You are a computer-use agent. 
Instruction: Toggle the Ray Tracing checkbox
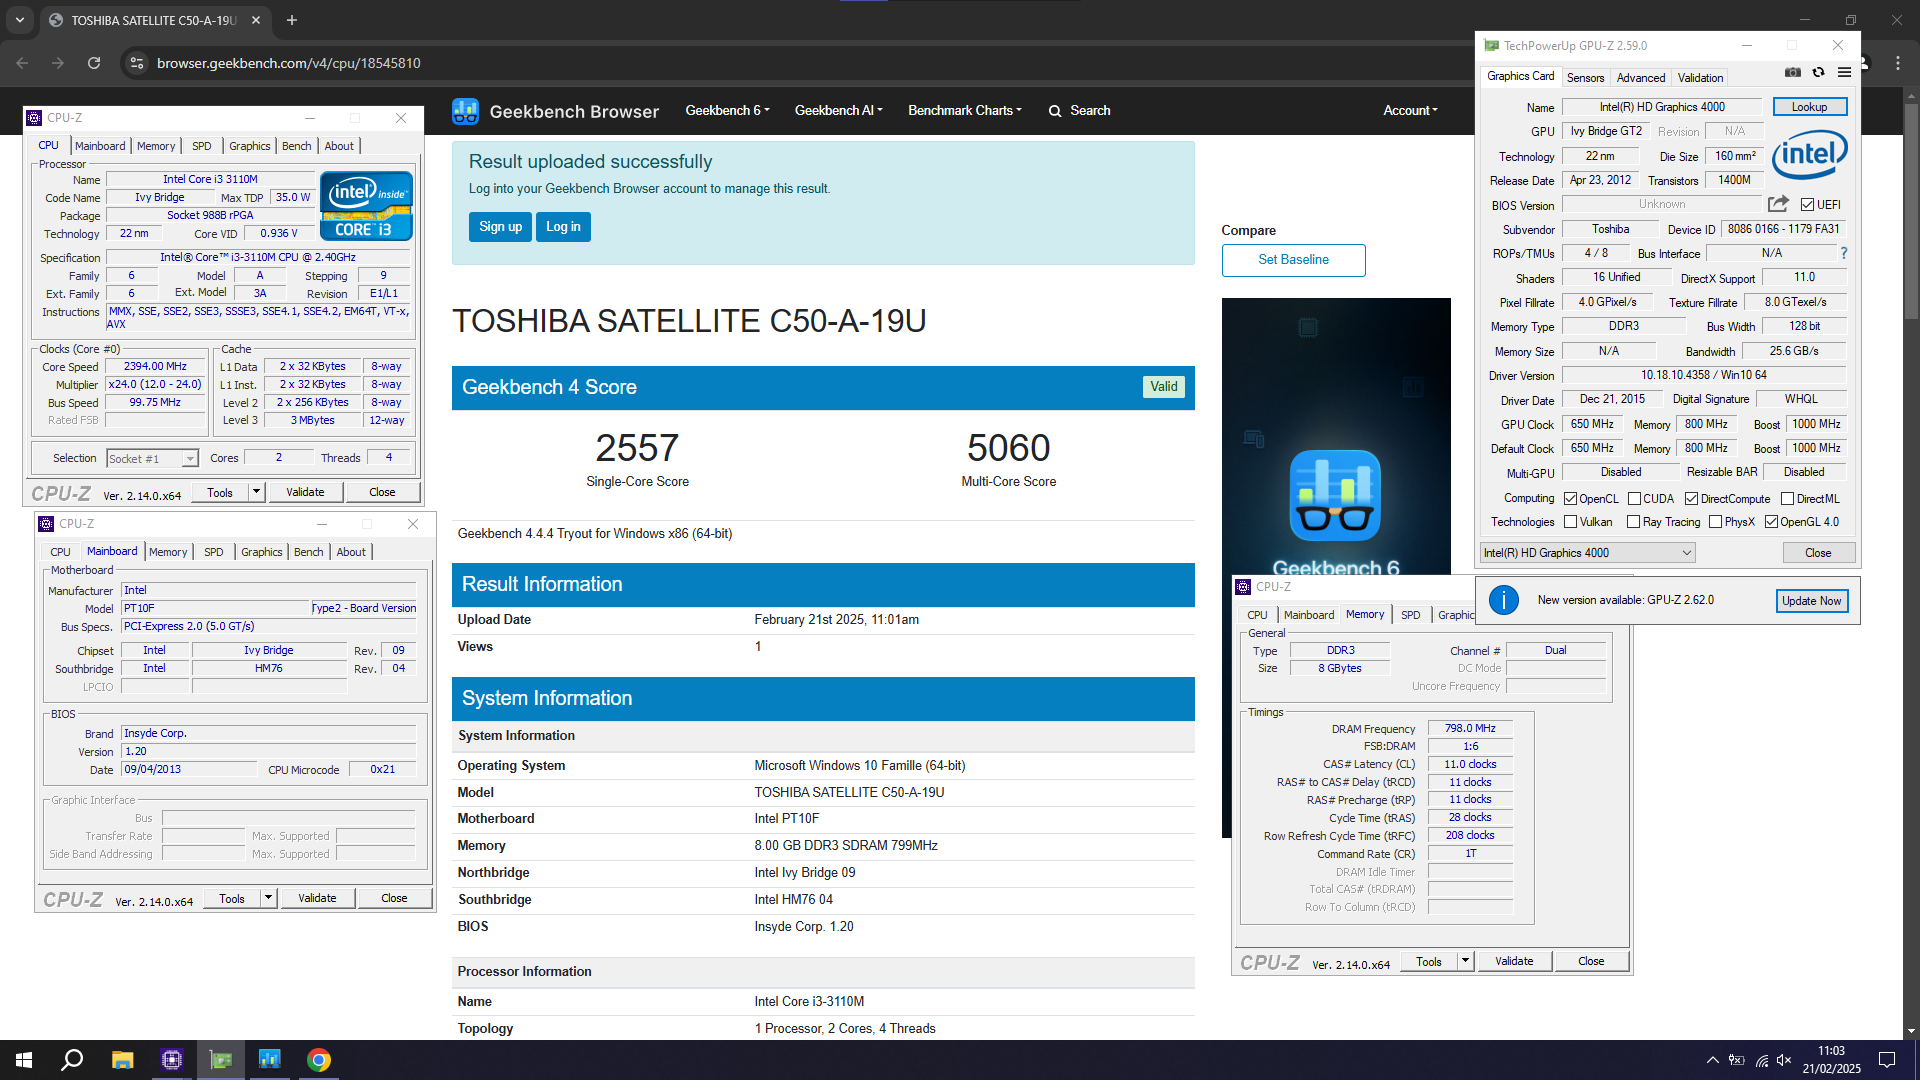pos(1634,522)
